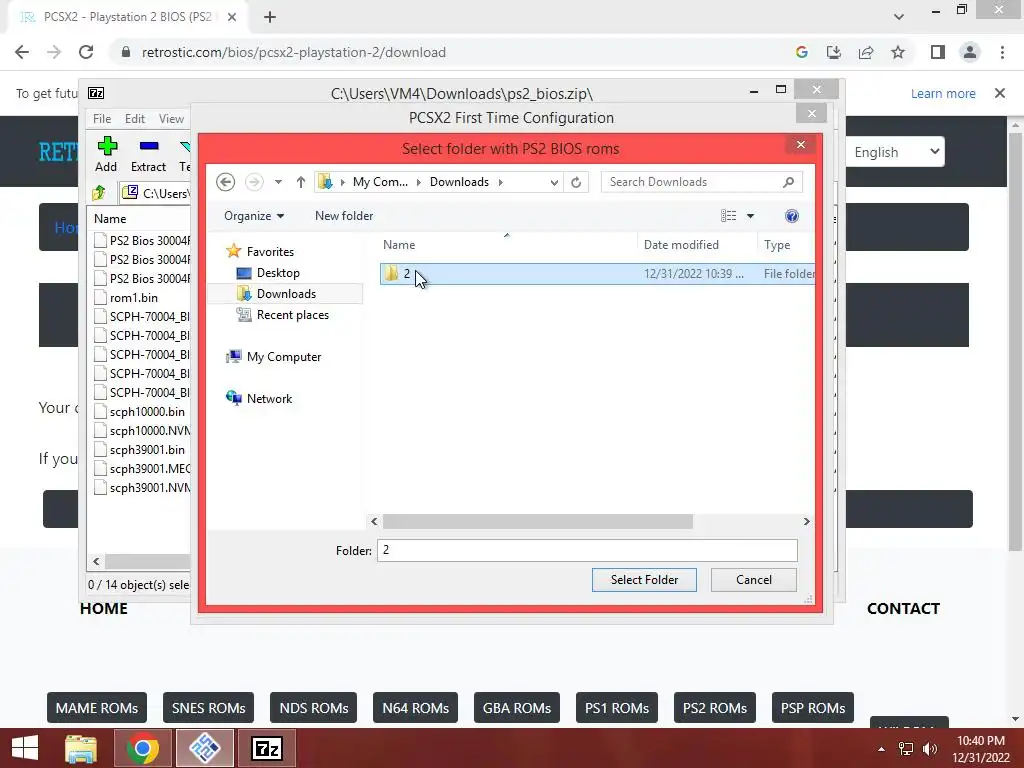Open 7-Zip View menu
This screenshot has height=768, width=1024.
(x=171, y=119)
